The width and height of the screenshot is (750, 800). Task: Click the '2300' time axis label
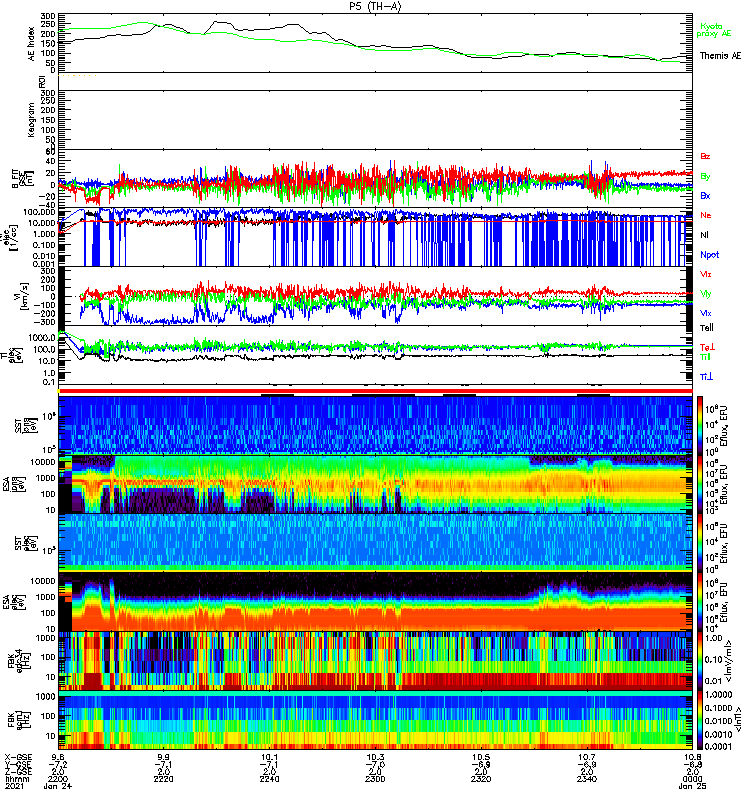coord(375,779)
